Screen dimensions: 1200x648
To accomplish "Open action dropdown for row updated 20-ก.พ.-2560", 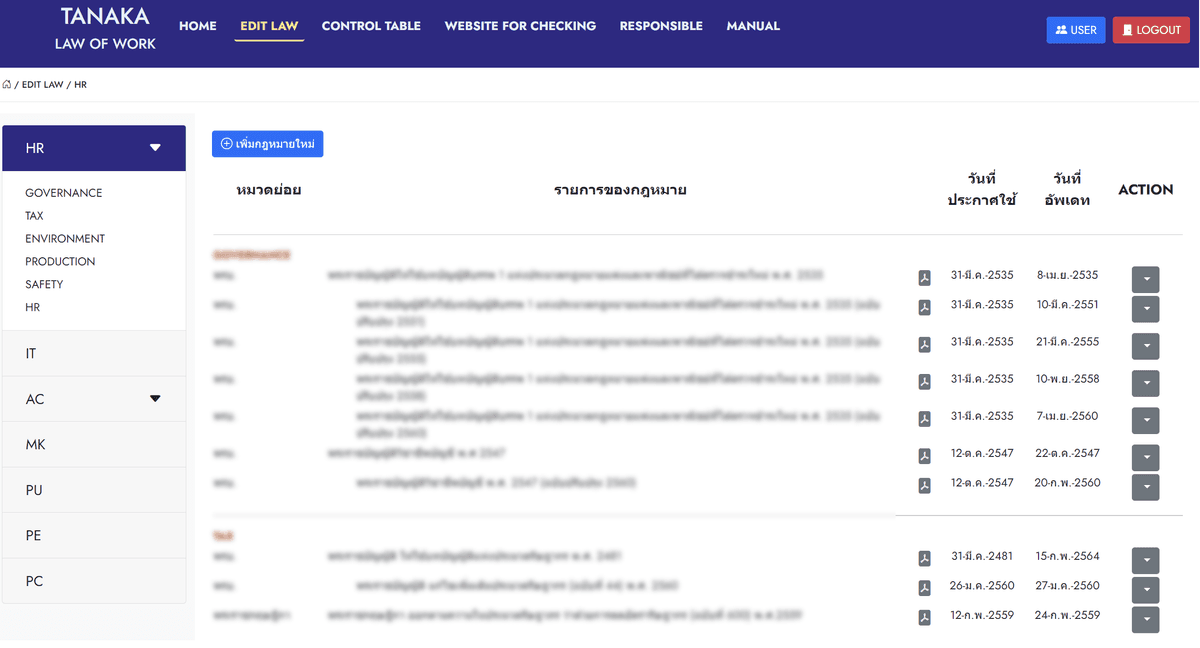I will [x=1146, y=487].
